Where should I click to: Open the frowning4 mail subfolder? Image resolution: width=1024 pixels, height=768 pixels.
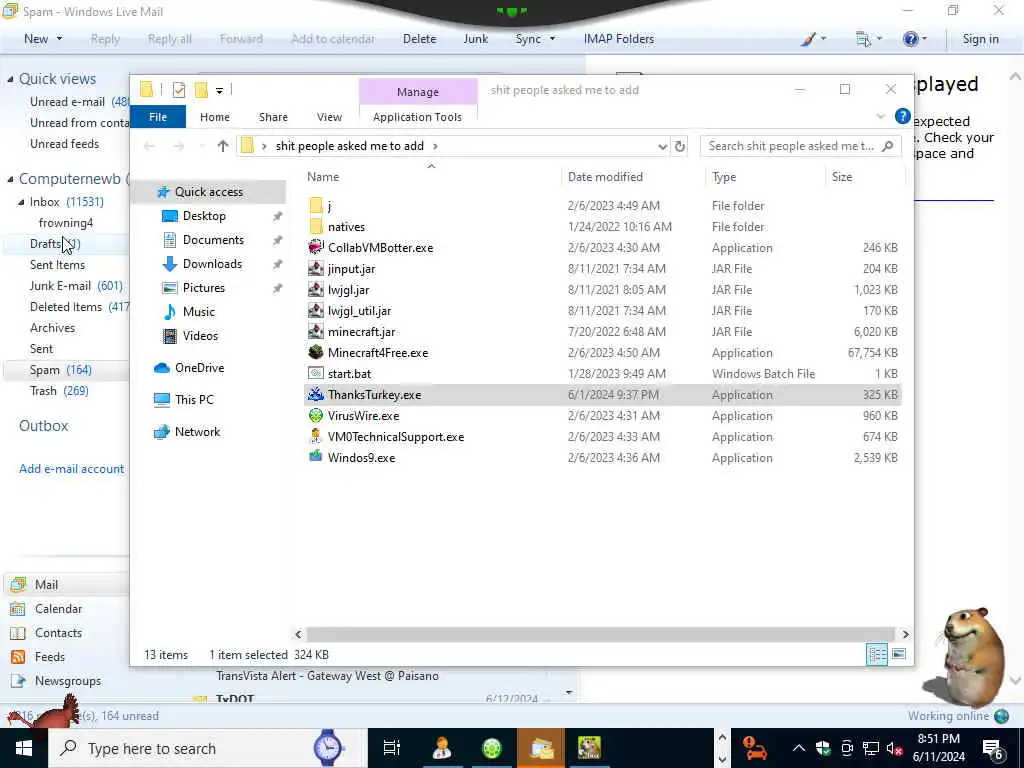pyautogui.click(x=65, y=223)
